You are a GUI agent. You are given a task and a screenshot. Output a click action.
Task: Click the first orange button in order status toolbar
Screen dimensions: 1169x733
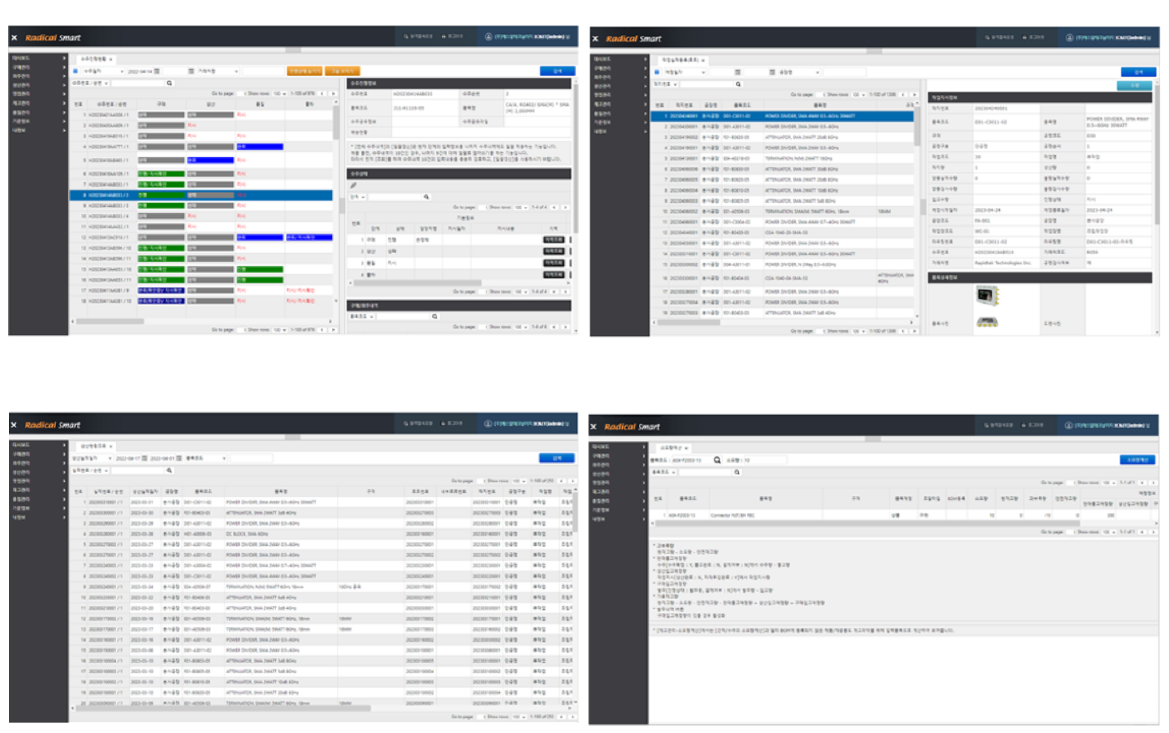305,72
